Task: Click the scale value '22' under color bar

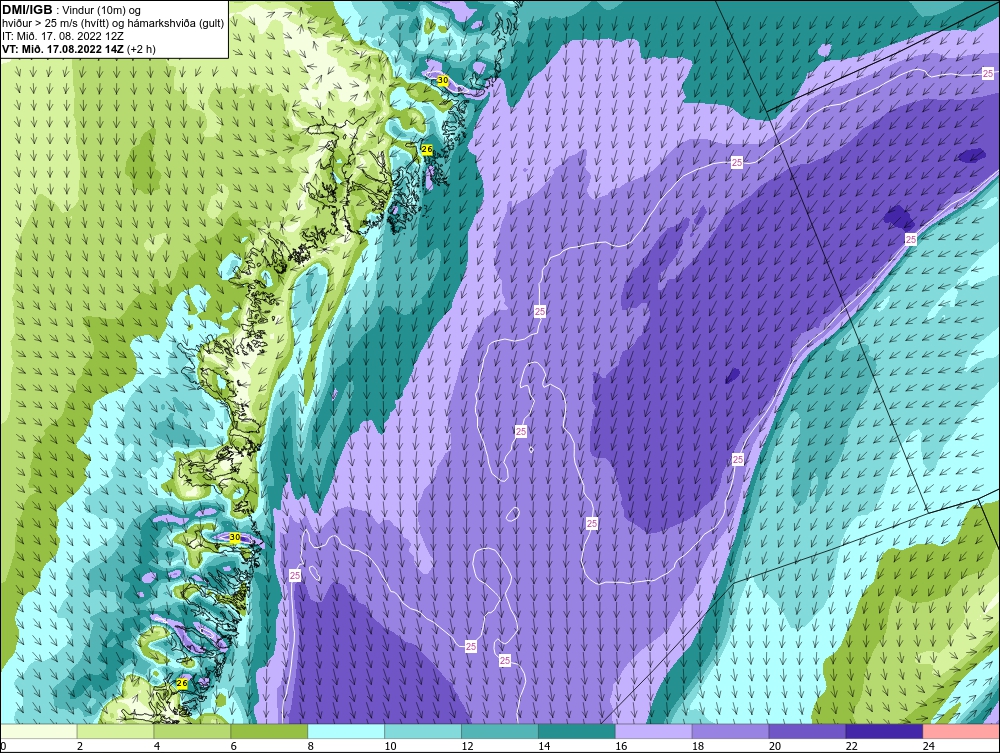Action: click(x=851, y=746)
